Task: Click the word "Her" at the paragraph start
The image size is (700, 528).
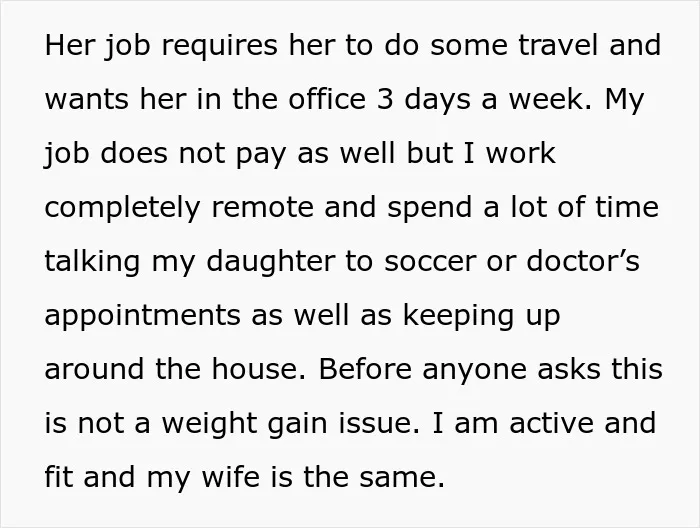Action: pos(70,45)
